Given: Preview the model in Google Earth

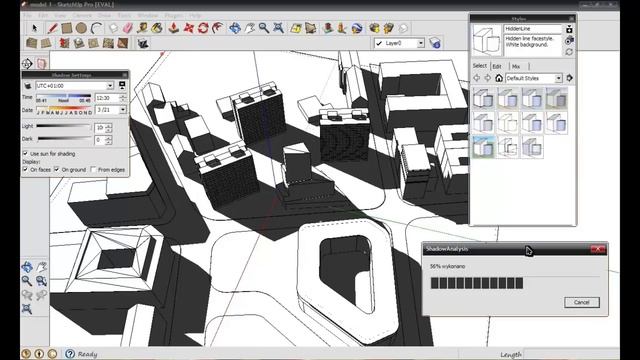Looking at the screenshot, I should pyautogui.click(x=357, y=28).
